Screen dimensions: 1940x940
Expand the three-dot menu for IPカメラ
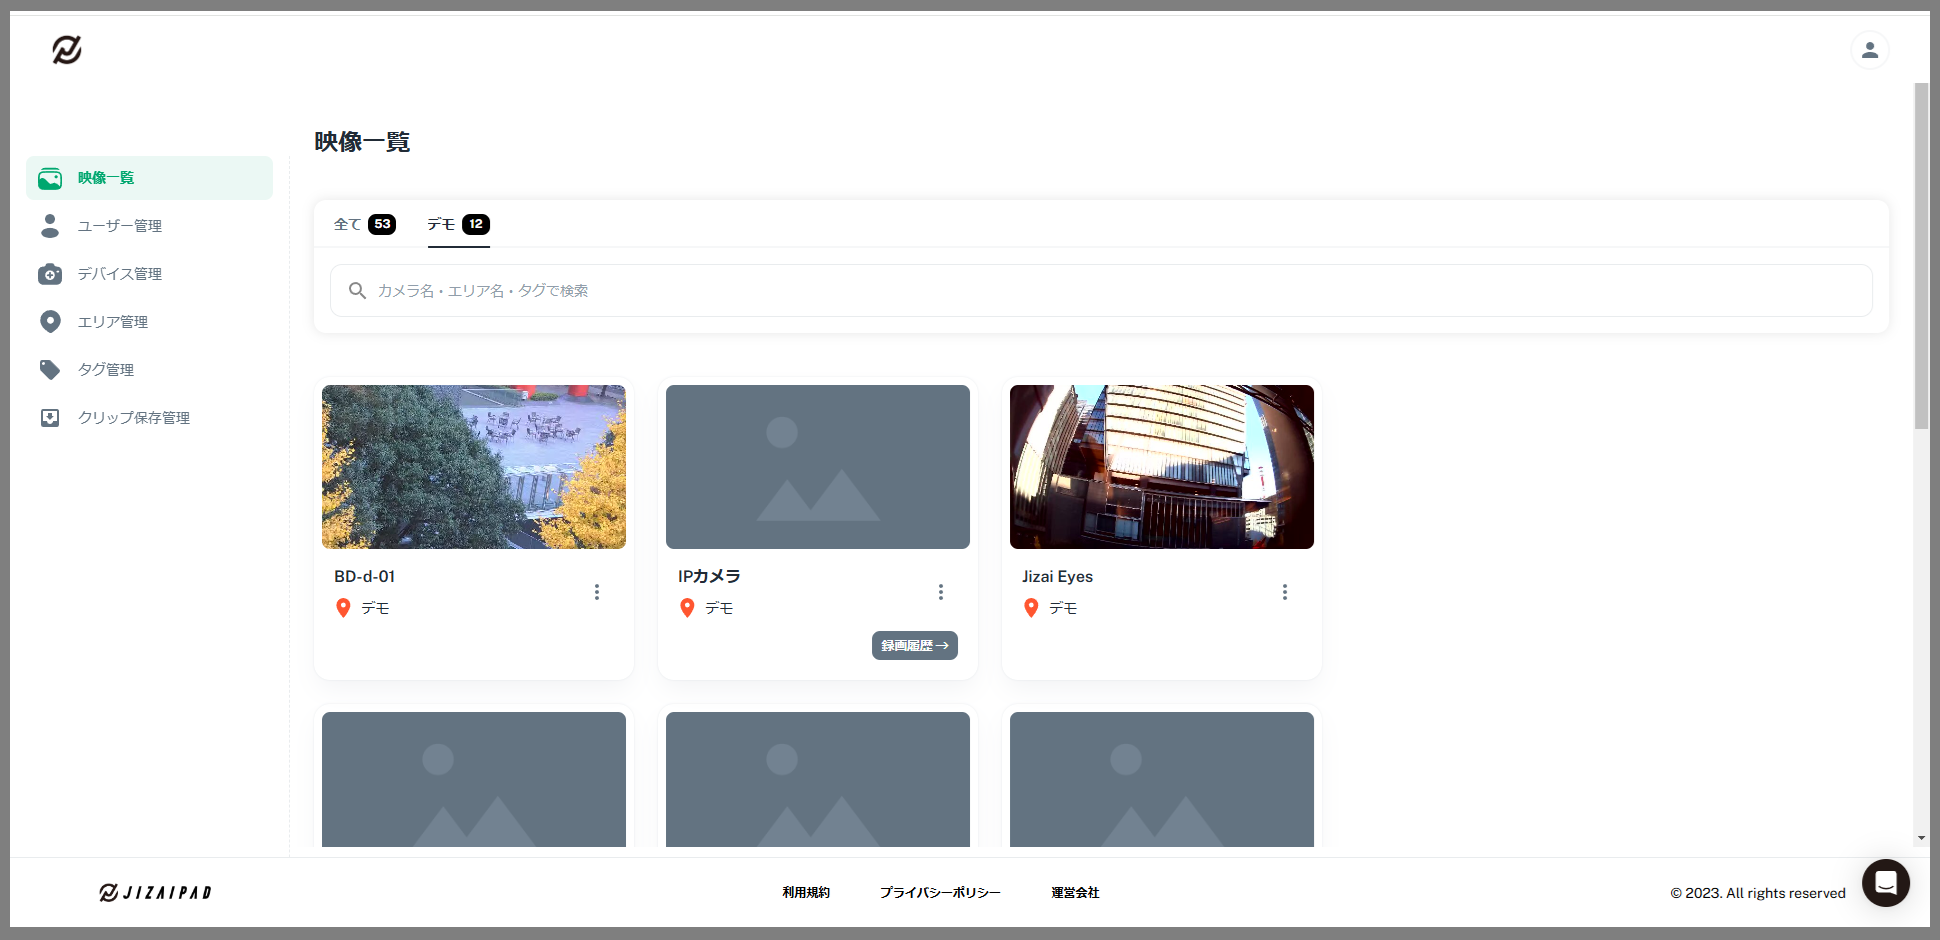(x=941, y=592)
